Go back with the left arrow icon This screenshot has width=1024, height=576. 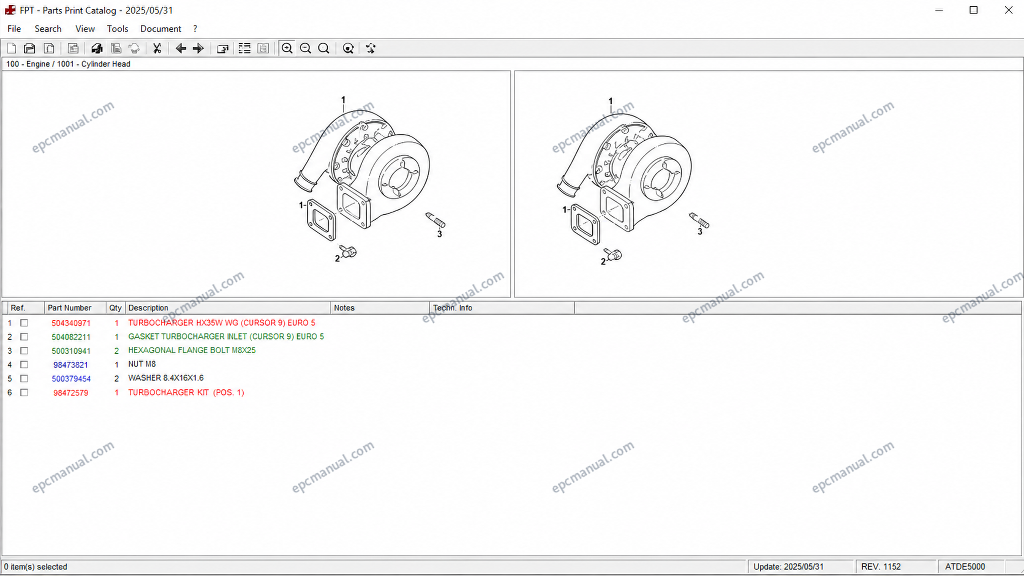click(181, 48)
